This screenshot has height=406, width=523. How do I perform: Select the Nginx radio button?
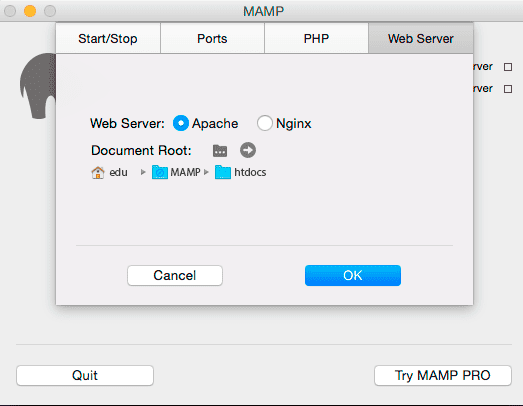tap(265, 123)
